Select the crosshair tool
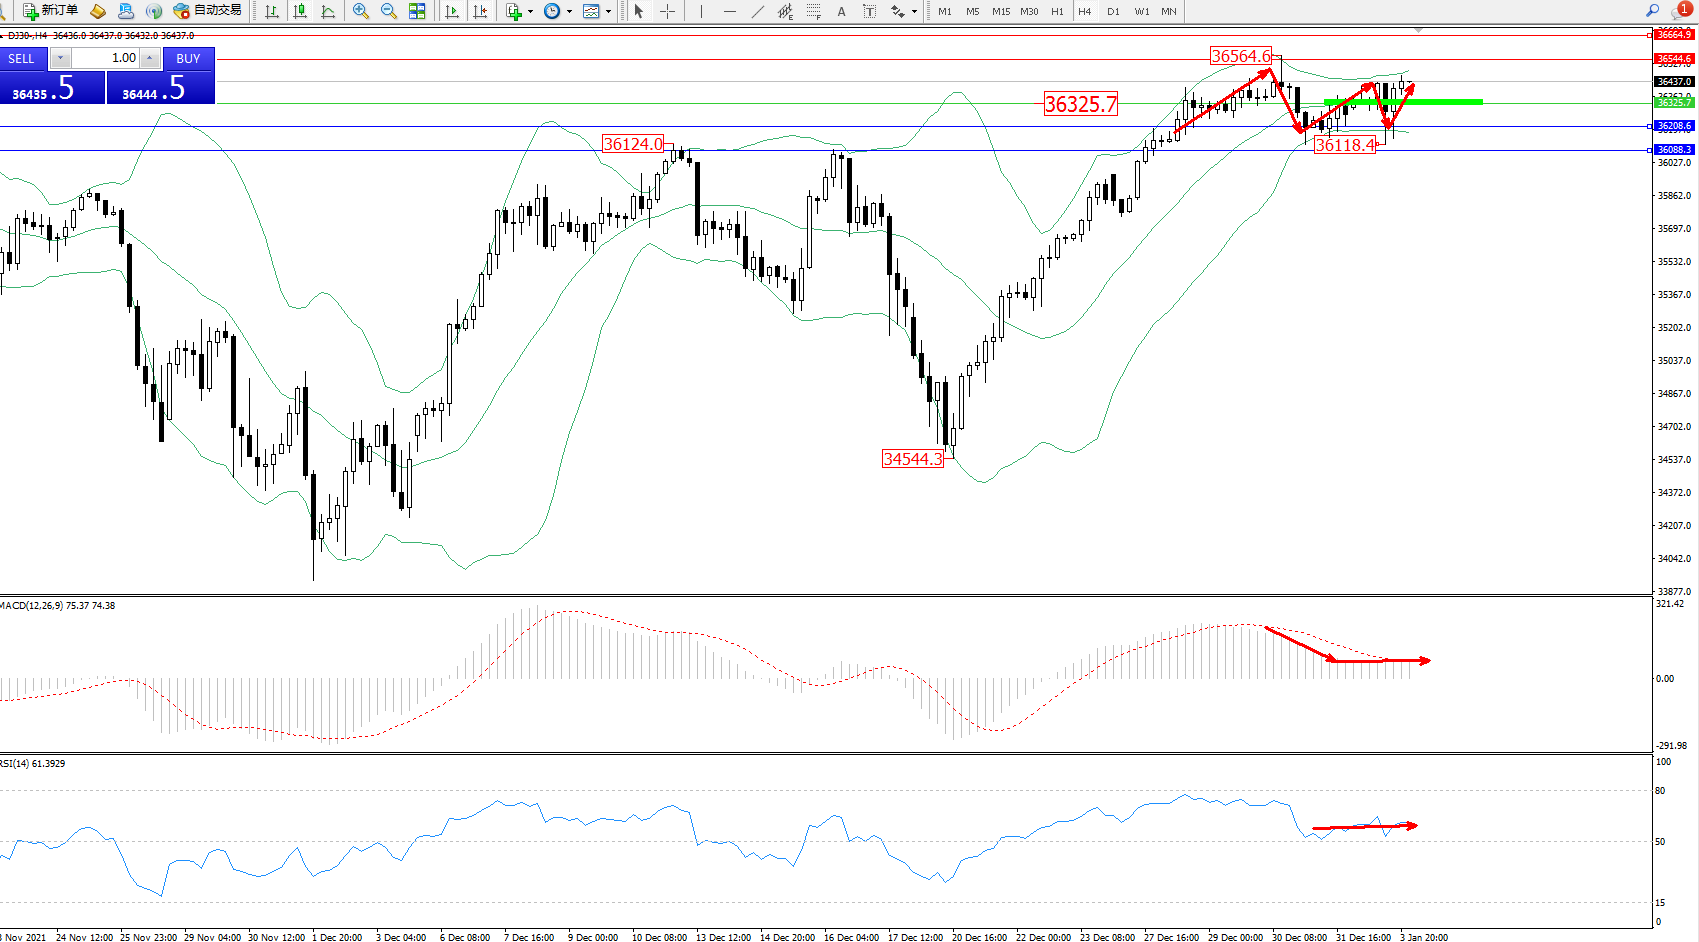 pyautogui.click(x=667, y=11)
